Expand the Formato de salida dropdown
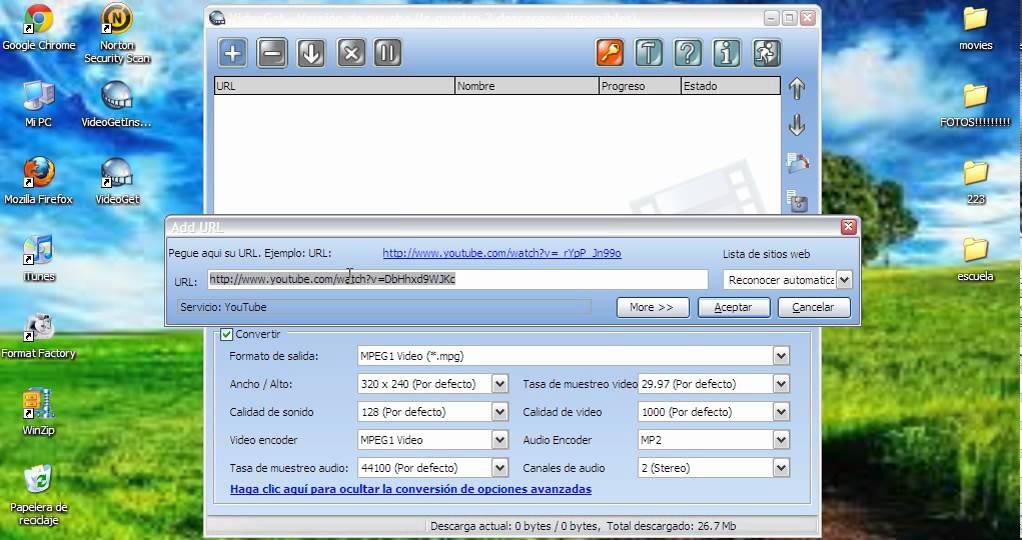Screen dimensions: 1022x540 point(781,356)
